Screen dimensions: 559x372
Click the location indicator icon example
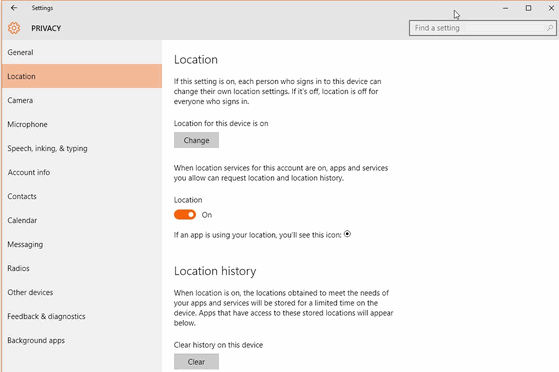347,234
